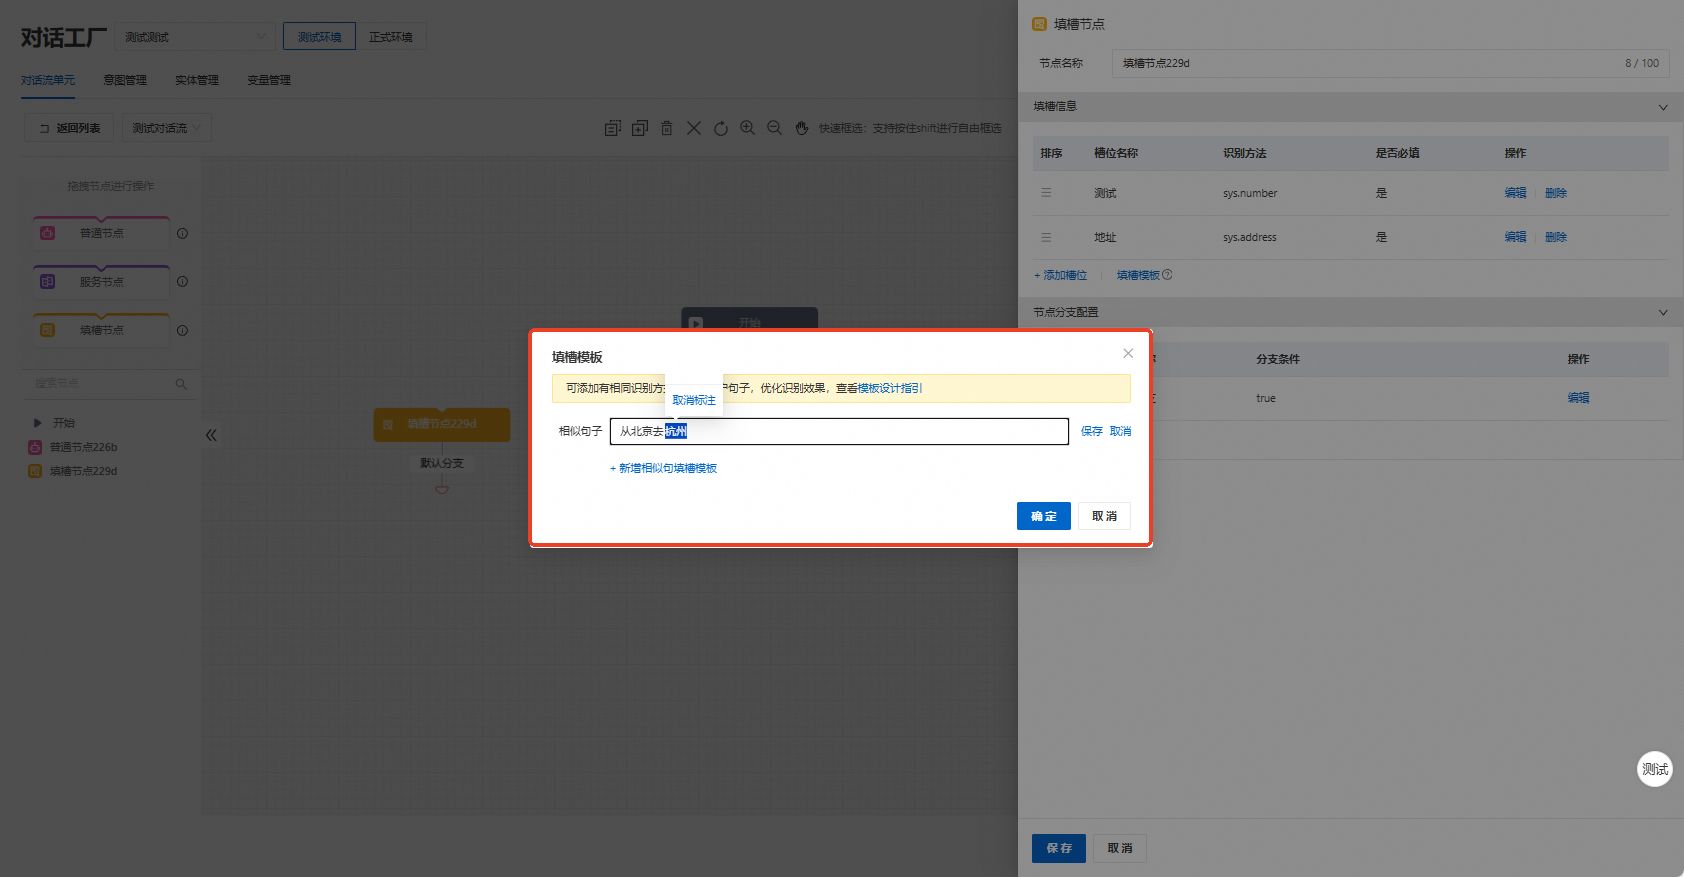Click copy selection icon in canvas toolbar
The height and width of the screenshot is (877, 1684).
coord(613,128)
